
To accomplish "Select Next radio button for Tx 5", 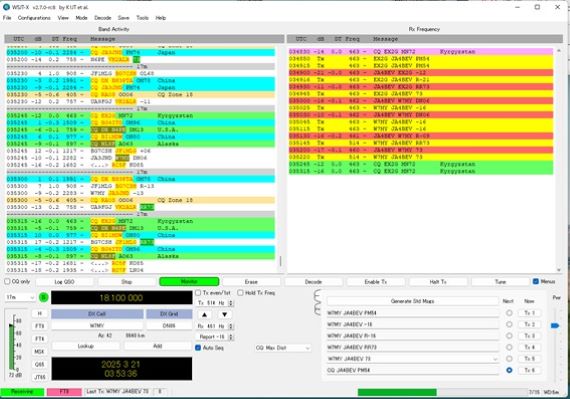I will (509, 359).
